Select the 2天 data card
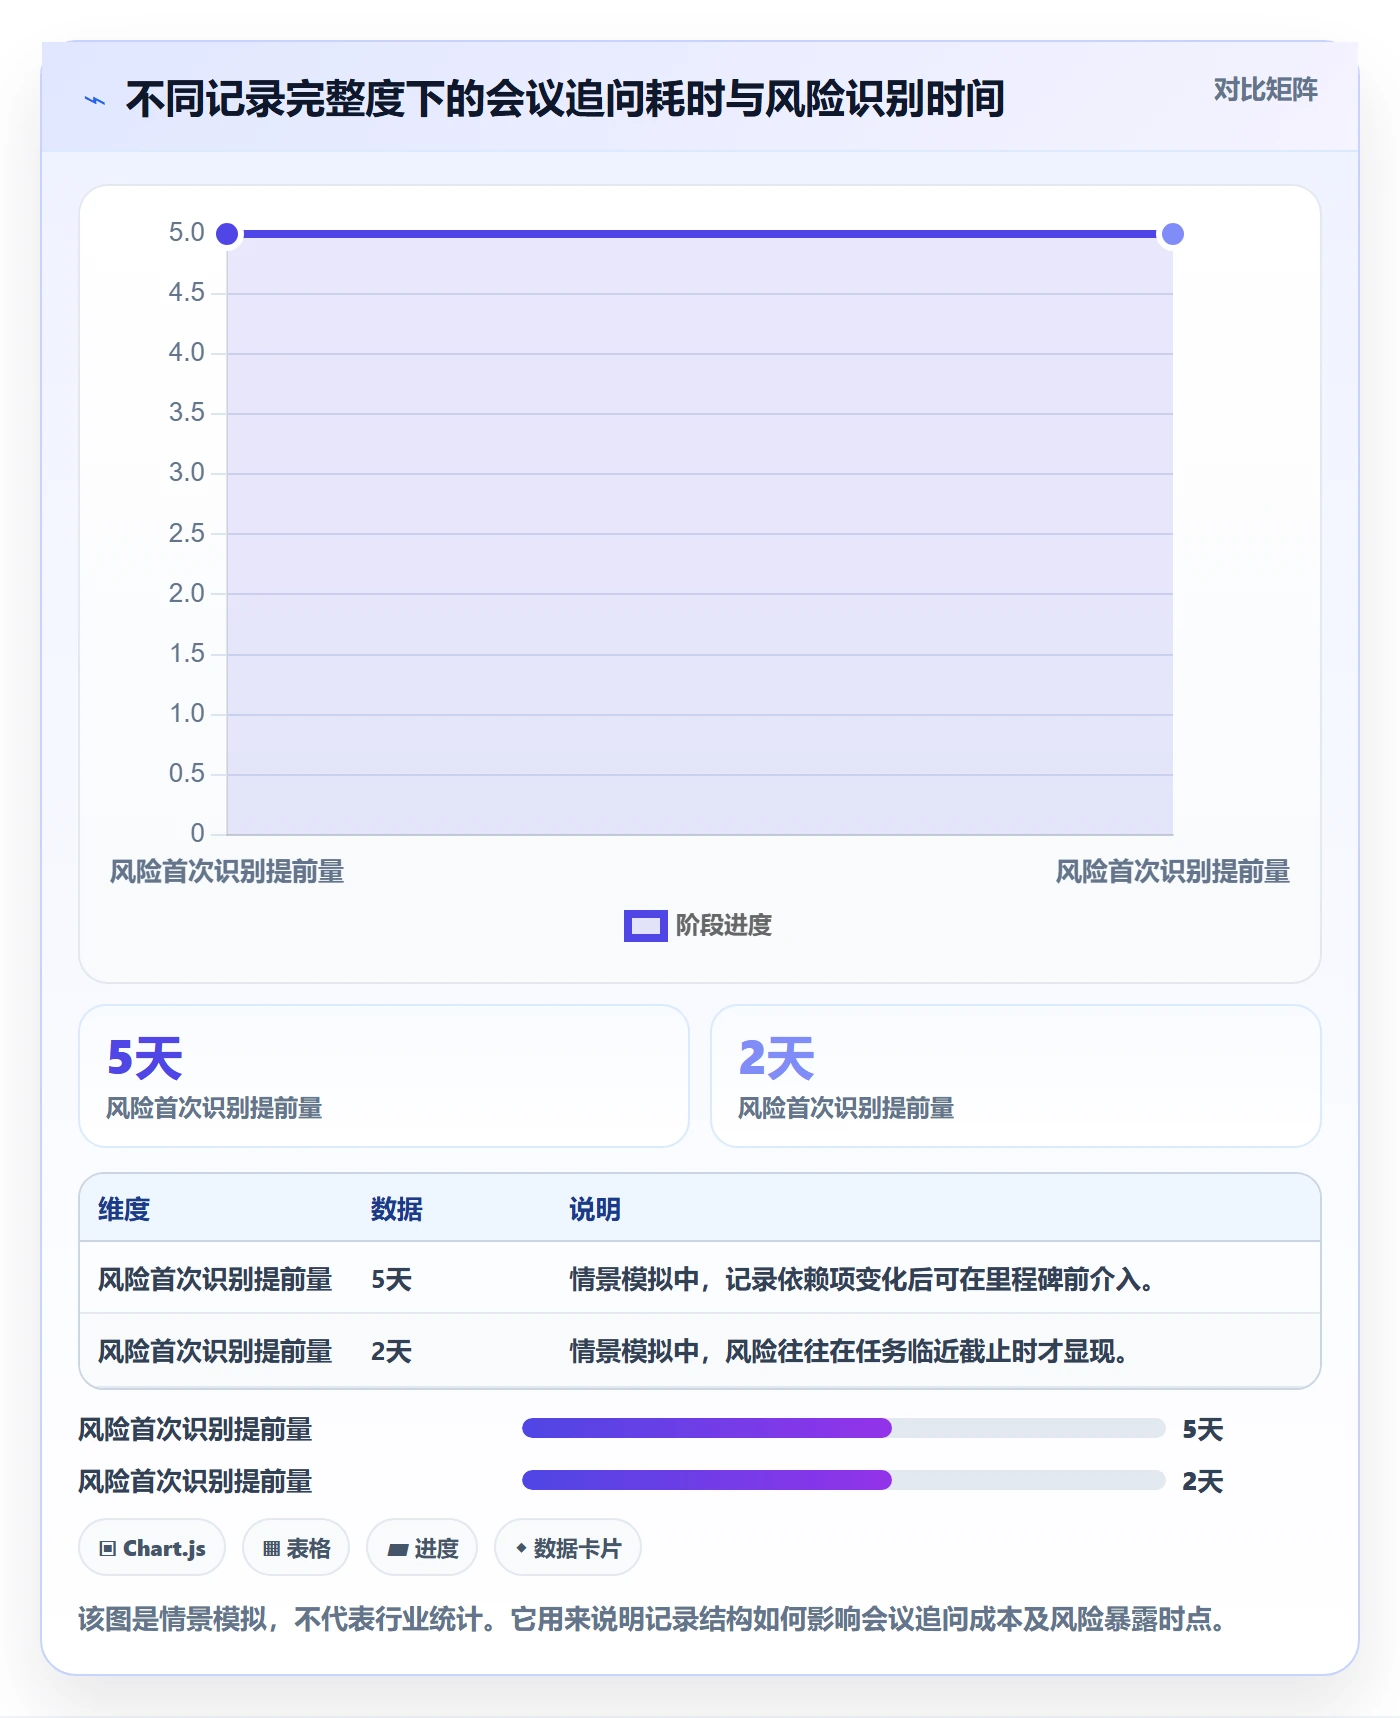The image size is (1400, 1718). (x=1015, y=1076)
